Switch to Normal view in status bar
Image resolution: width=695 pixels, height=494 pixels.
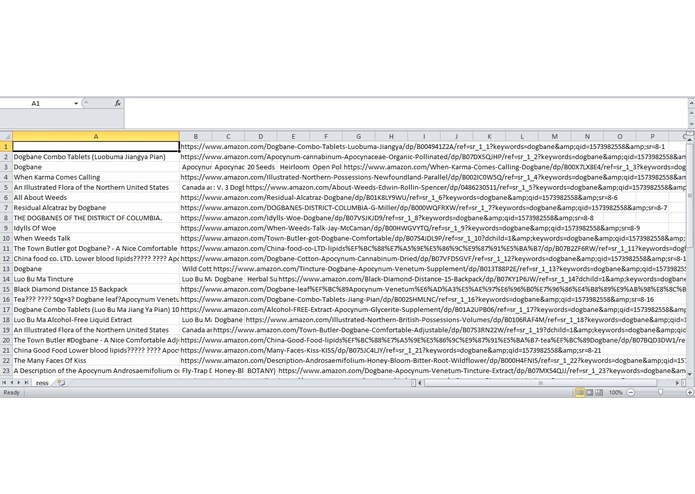[x=580, y=393]
